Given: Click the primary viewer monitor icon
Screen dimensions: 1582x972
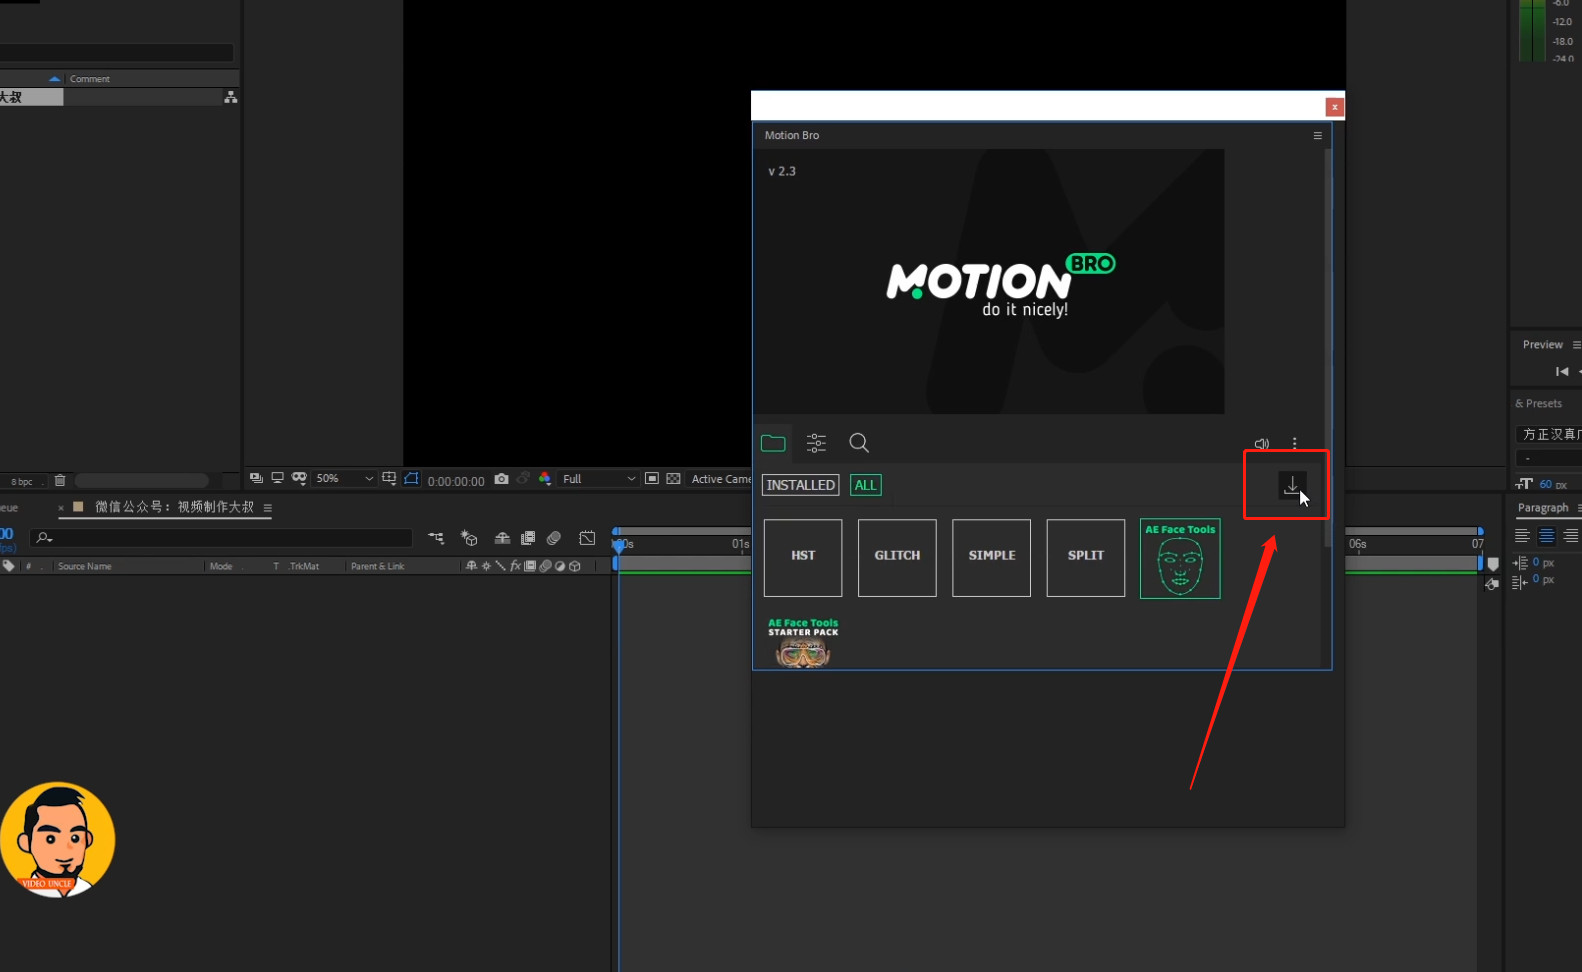Looking at the screenshot, I should [277, 478].
